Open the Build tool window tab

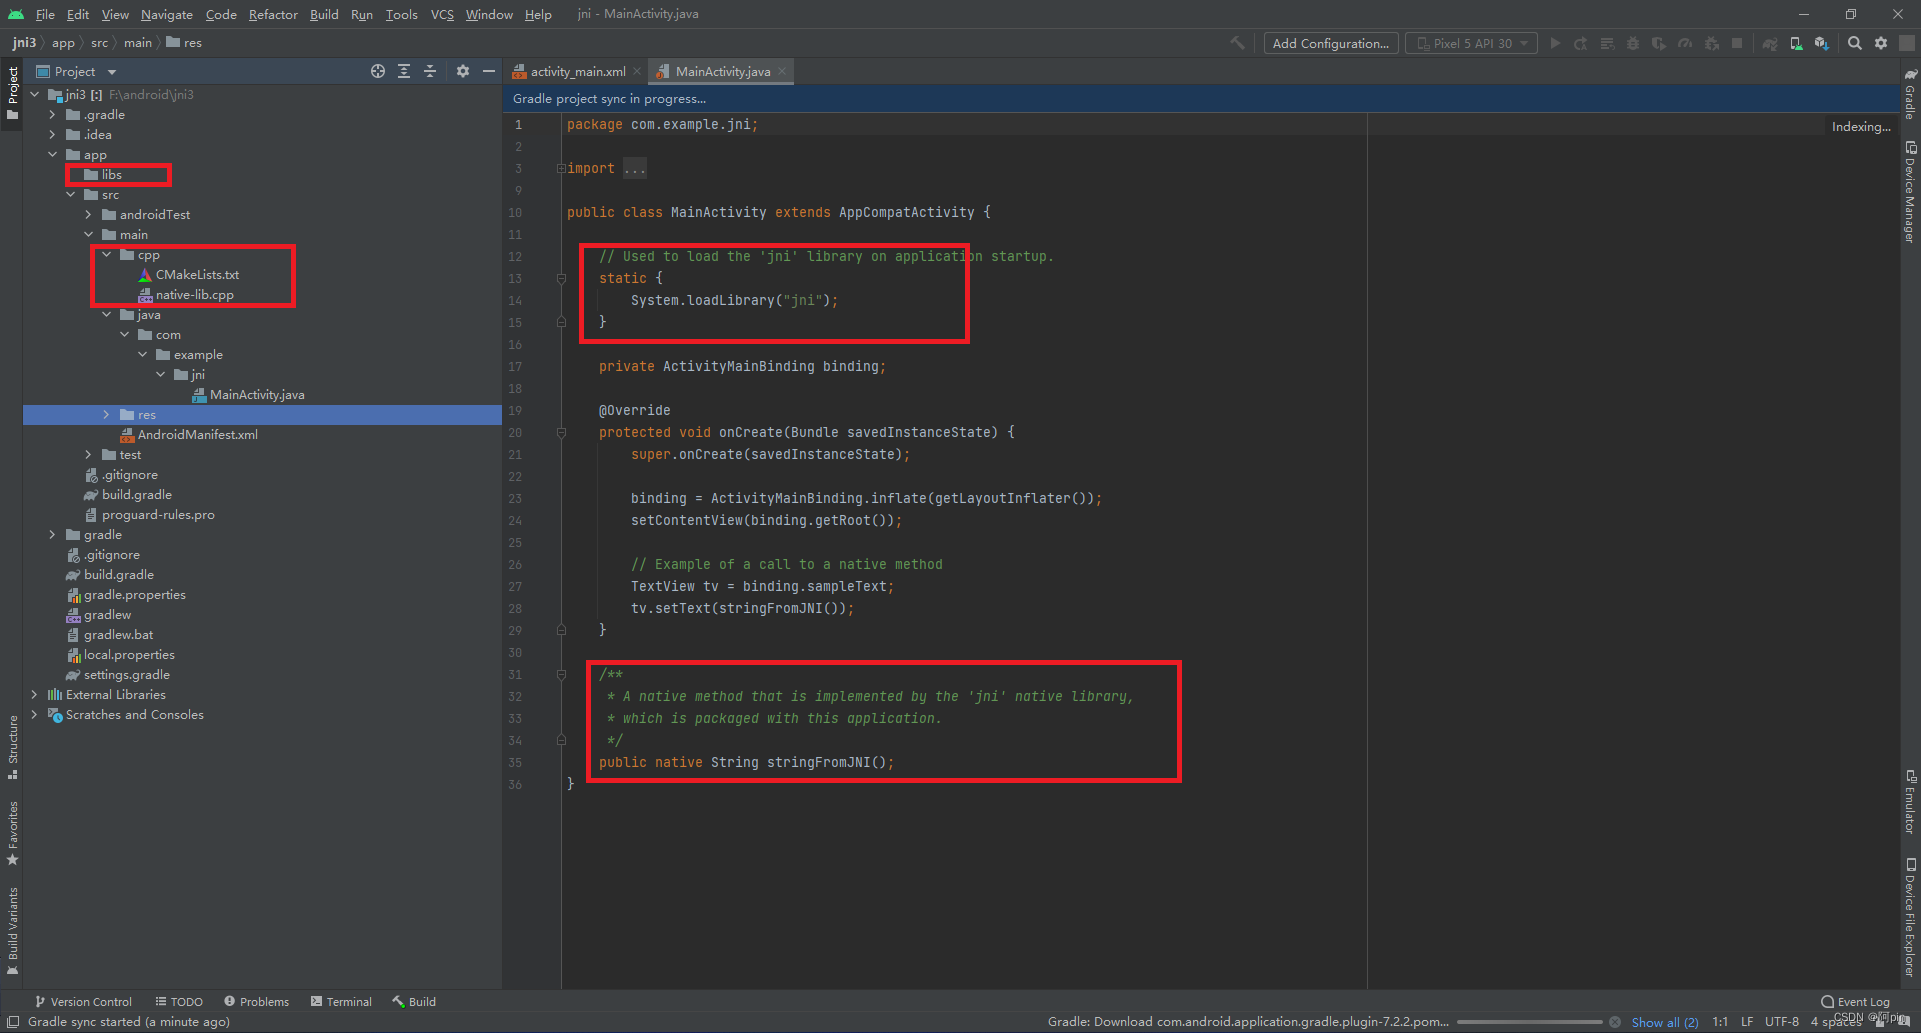414,1001
